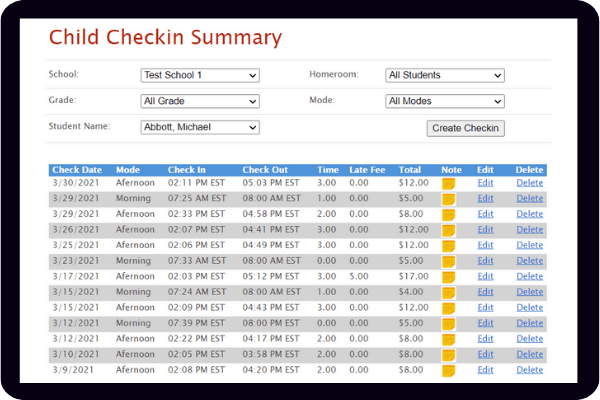The image size is (600, 400).
Task: Click the Create Checkin button
Action: coord(465,128)
